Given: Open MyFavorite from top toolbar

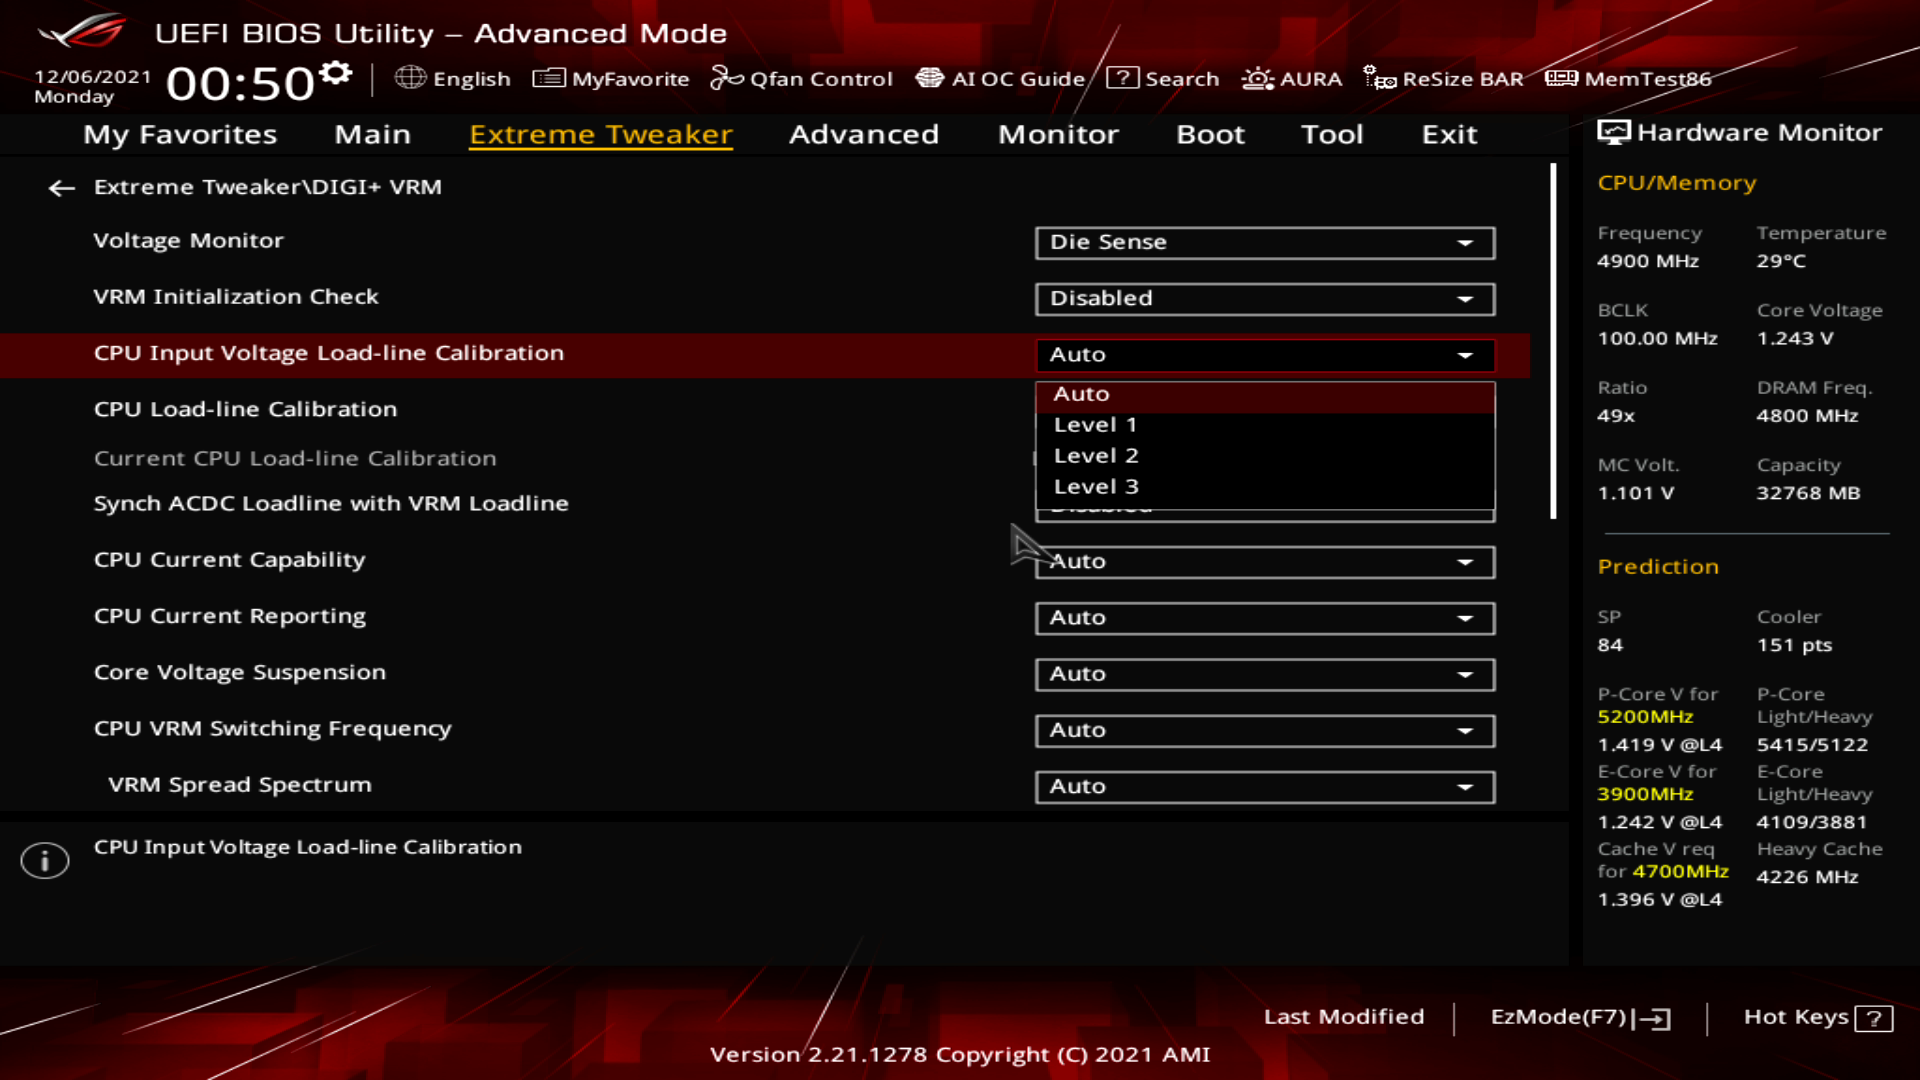Looking at the screenshot, I should click(x=611, y=78).
